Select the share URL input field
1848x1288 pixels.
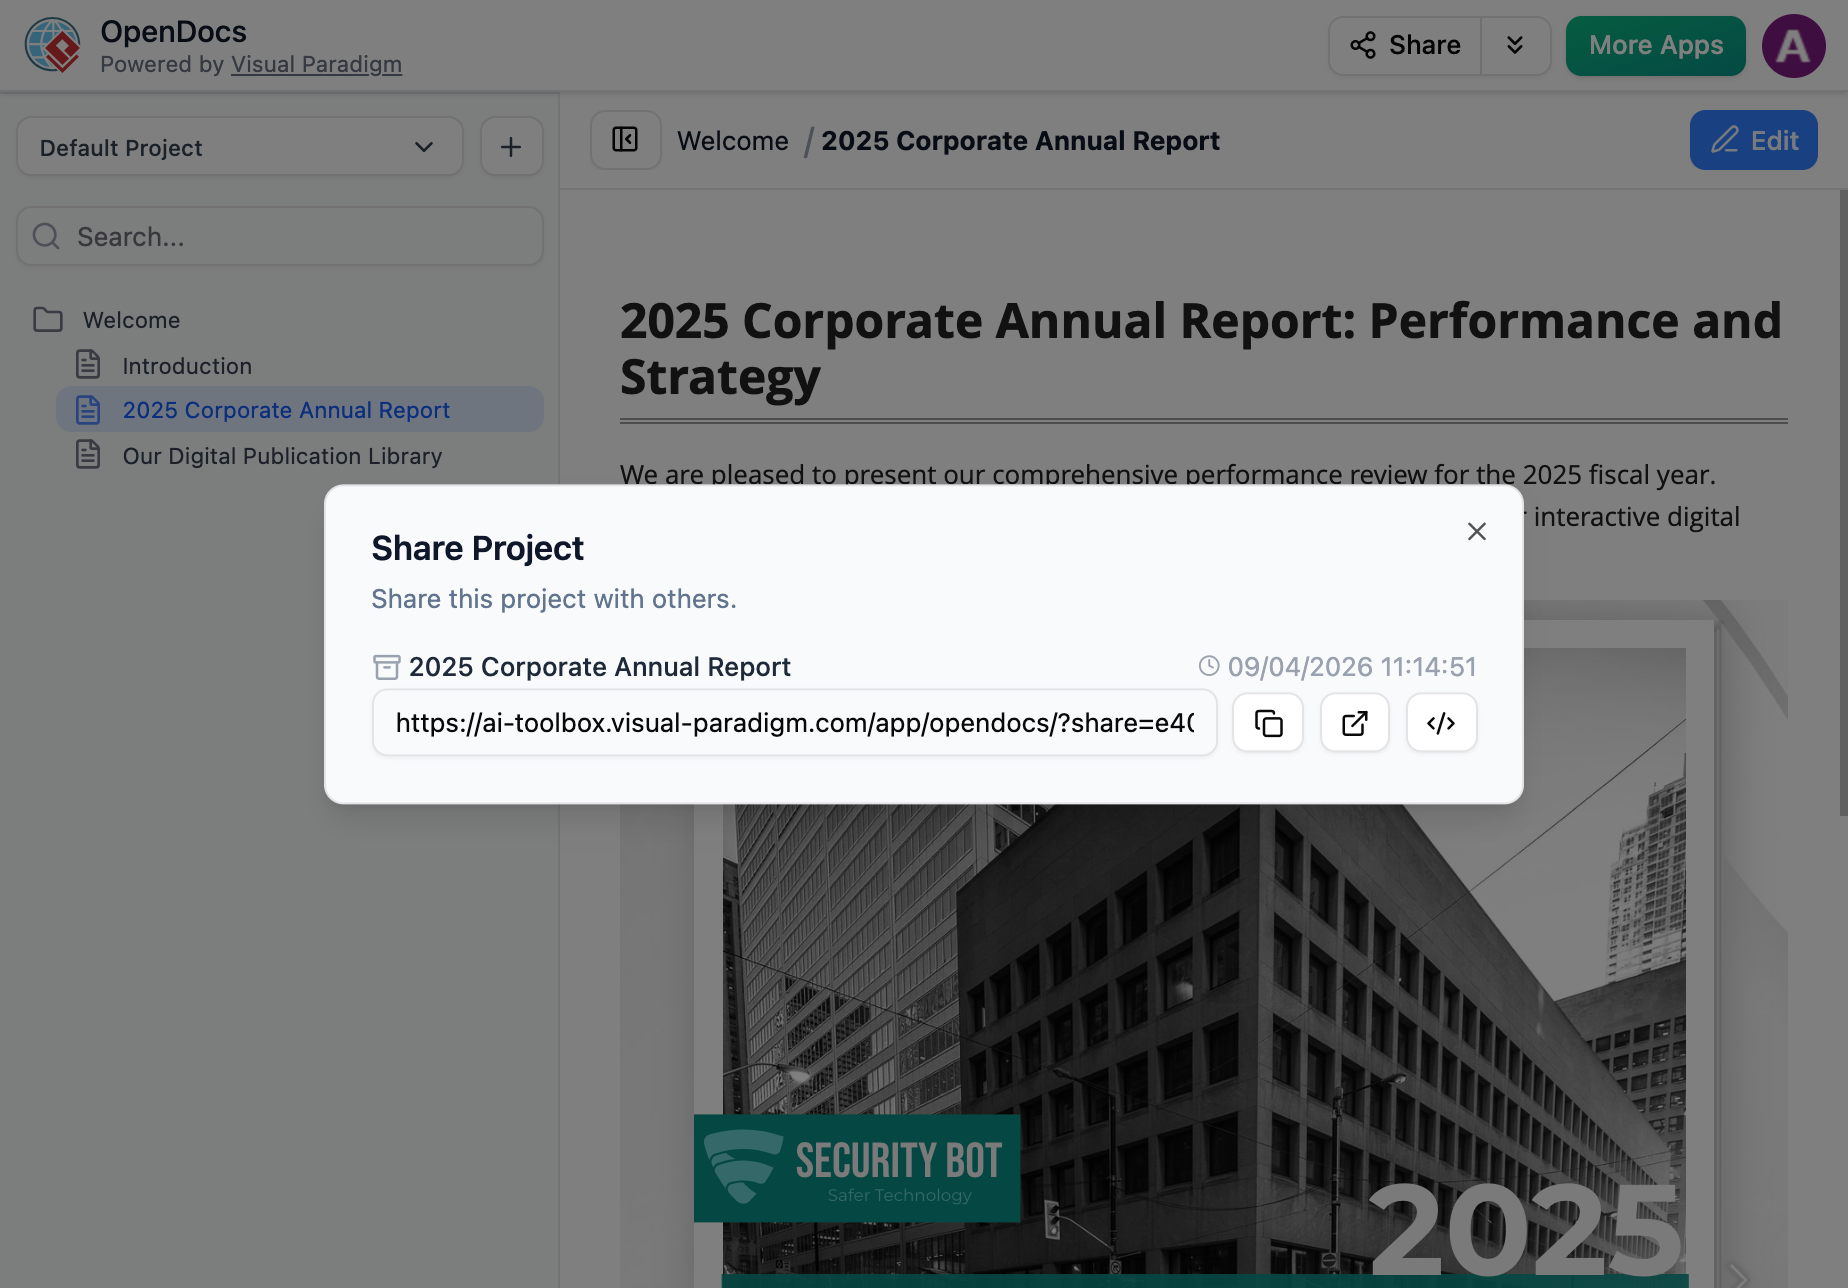point(794,722)
